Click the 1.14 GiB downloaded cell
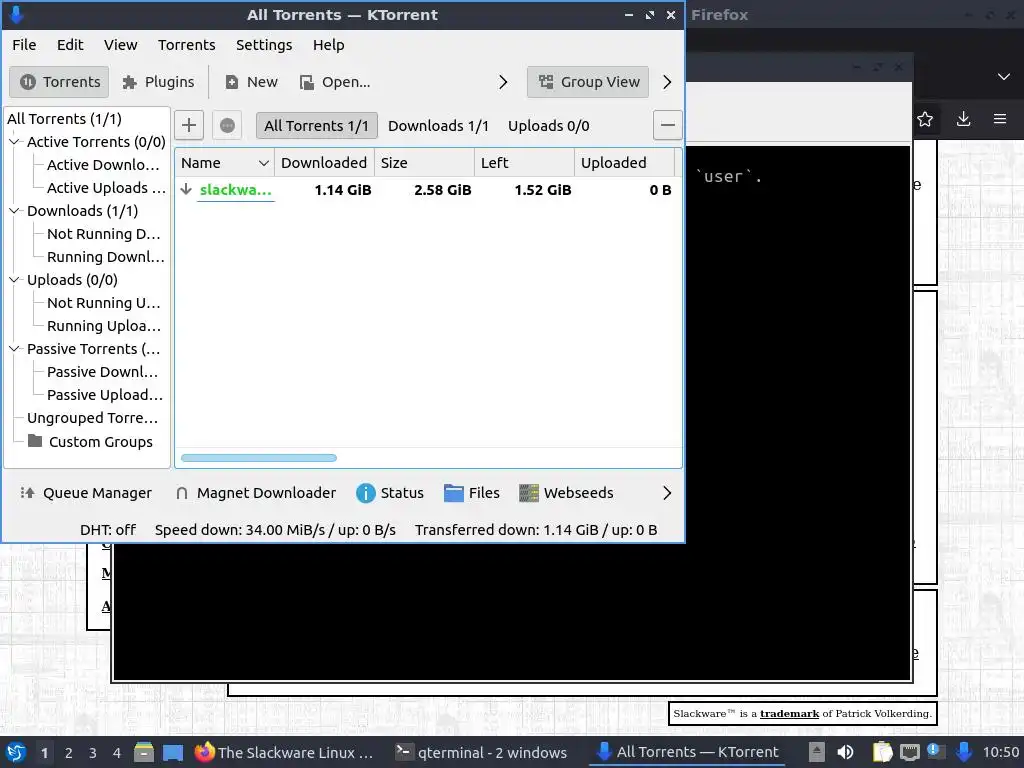This screenshot has height=768, width=1024. (342, 190)
